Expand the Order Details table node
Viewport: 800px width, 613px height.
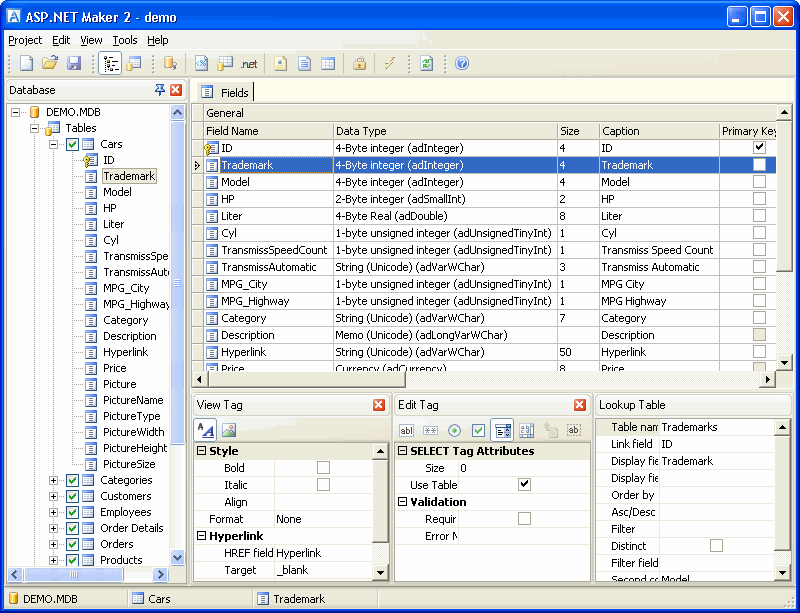pos(53,528)
